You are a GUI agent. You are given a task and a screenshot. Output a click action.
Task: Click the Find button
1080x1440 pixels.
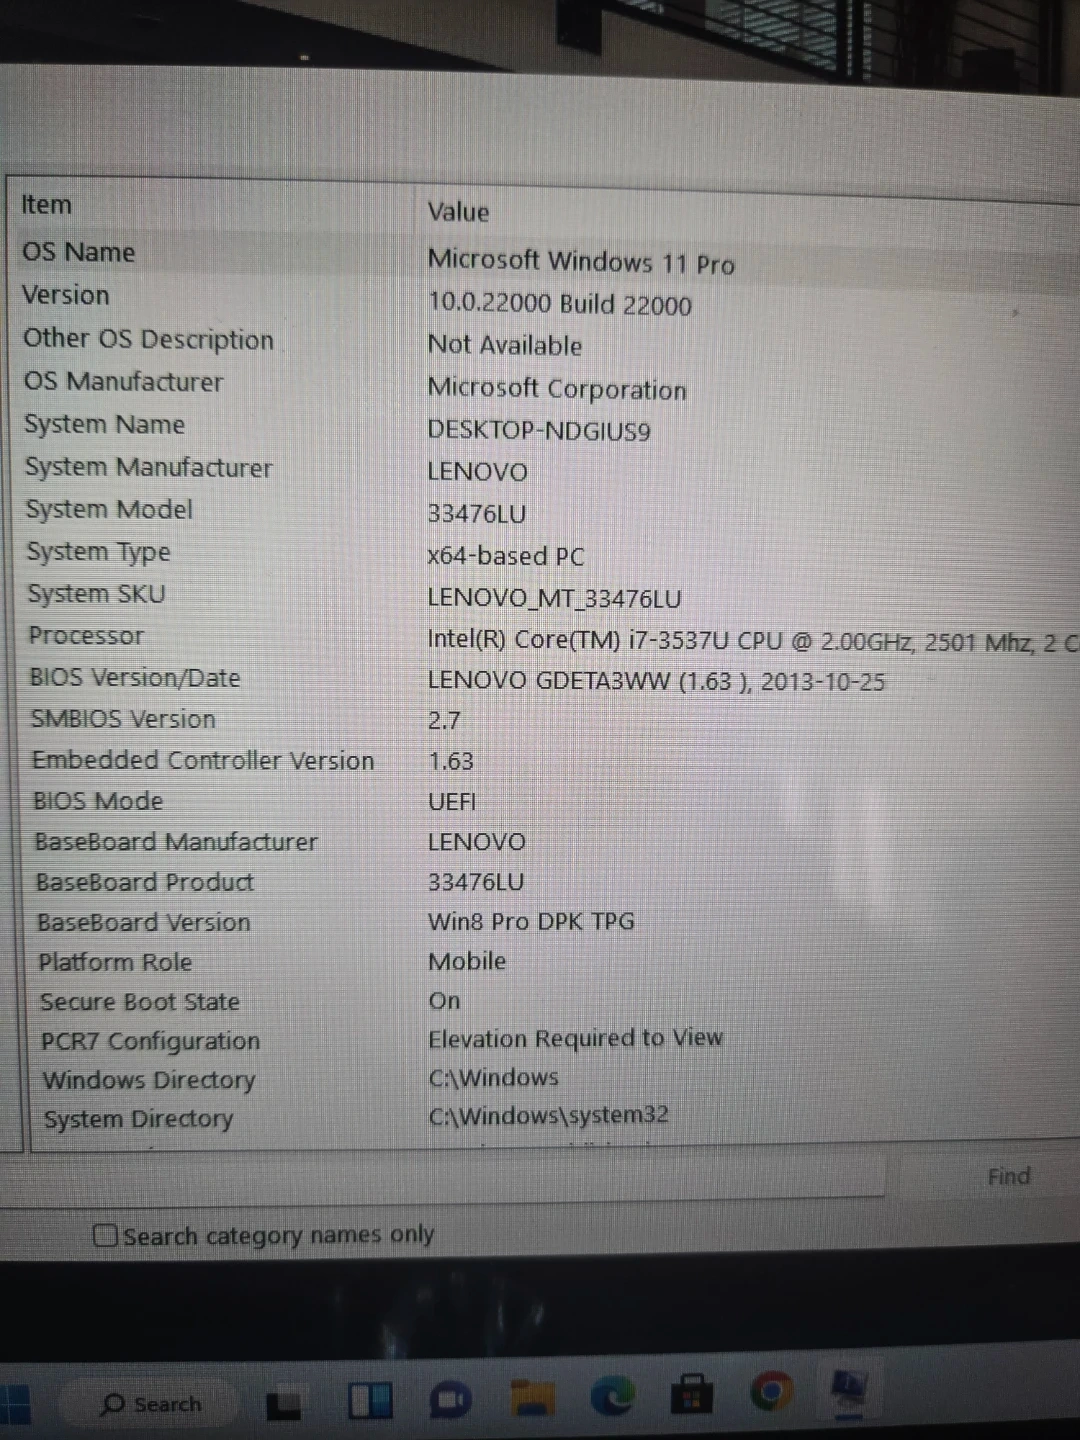tap(1008, 1177)
